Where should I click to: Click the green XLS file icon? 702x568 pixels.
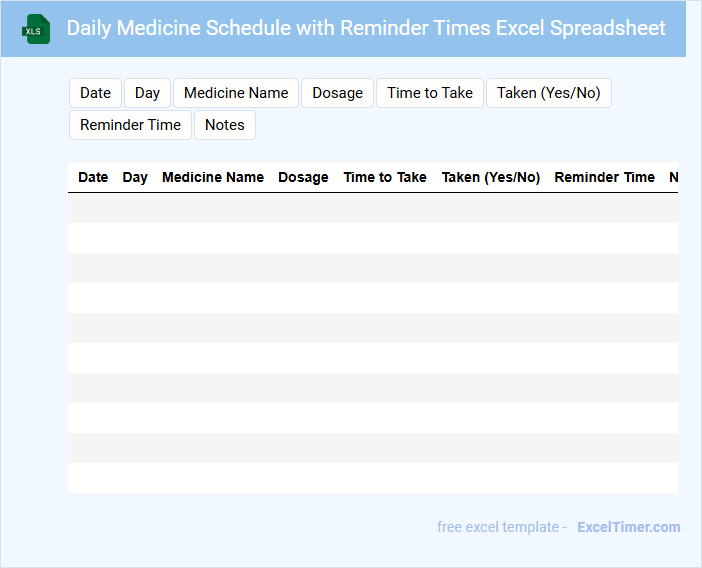(37, 29)
